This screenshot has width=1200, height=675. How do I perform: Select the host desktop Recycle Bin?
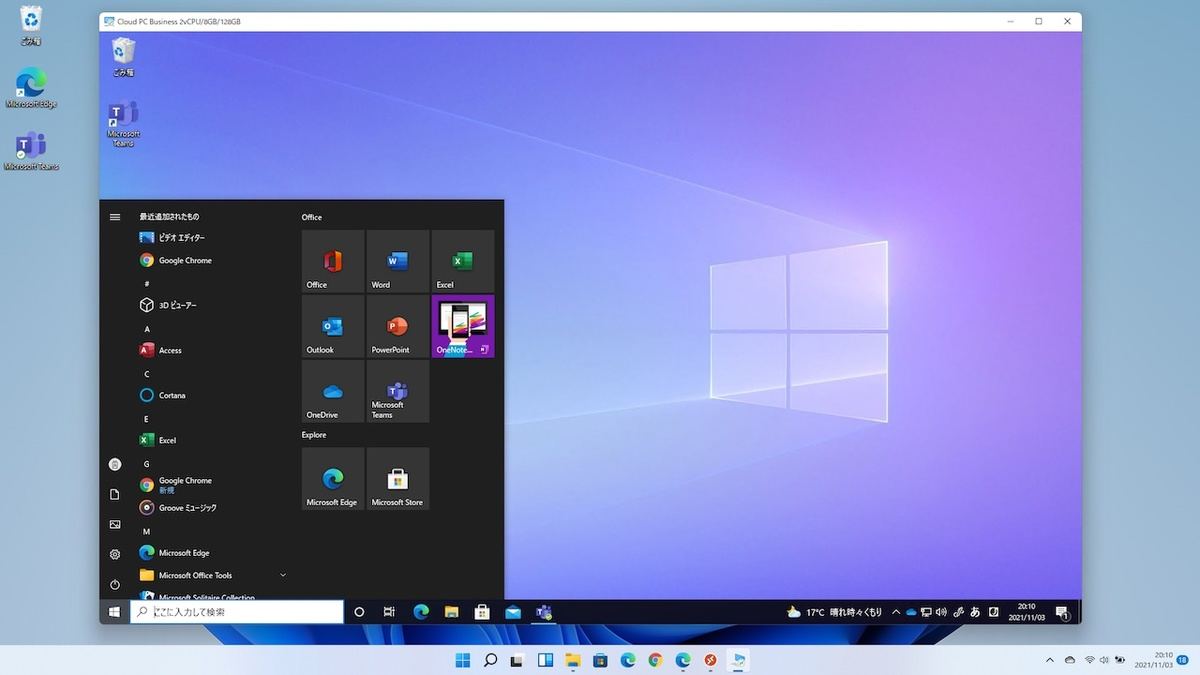click(x=31, y=26)
